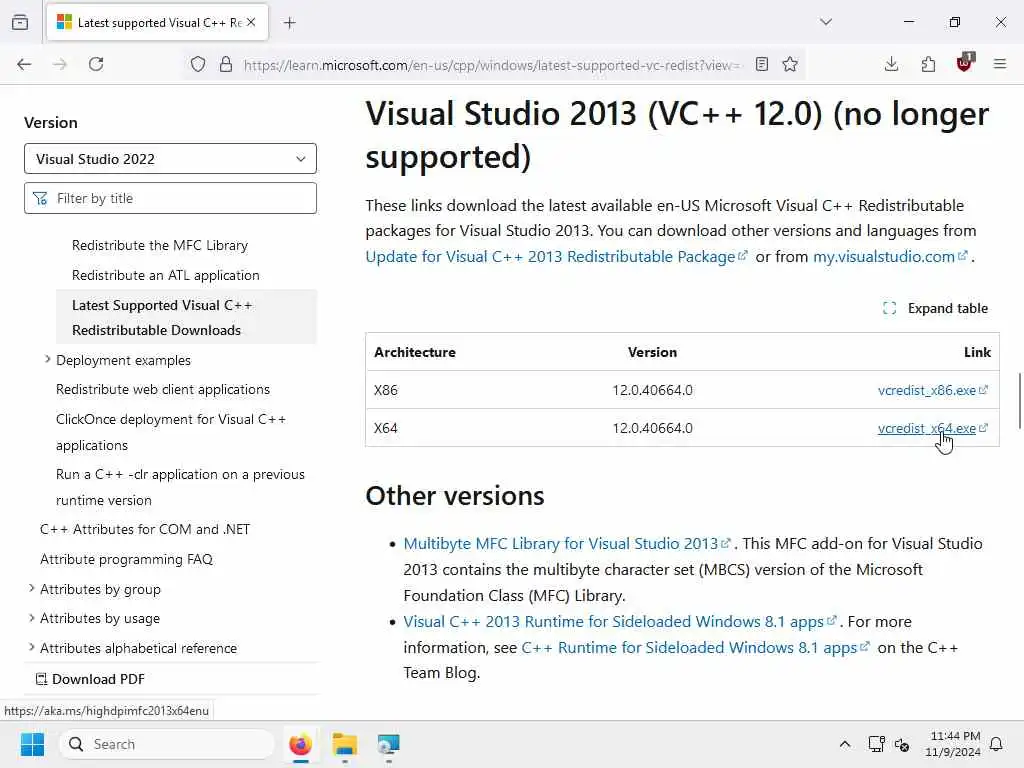Toggle reader view icon in address bar
Image resolution: width=1024 pixels, height=768 pixels.
[x=761, y=64]
